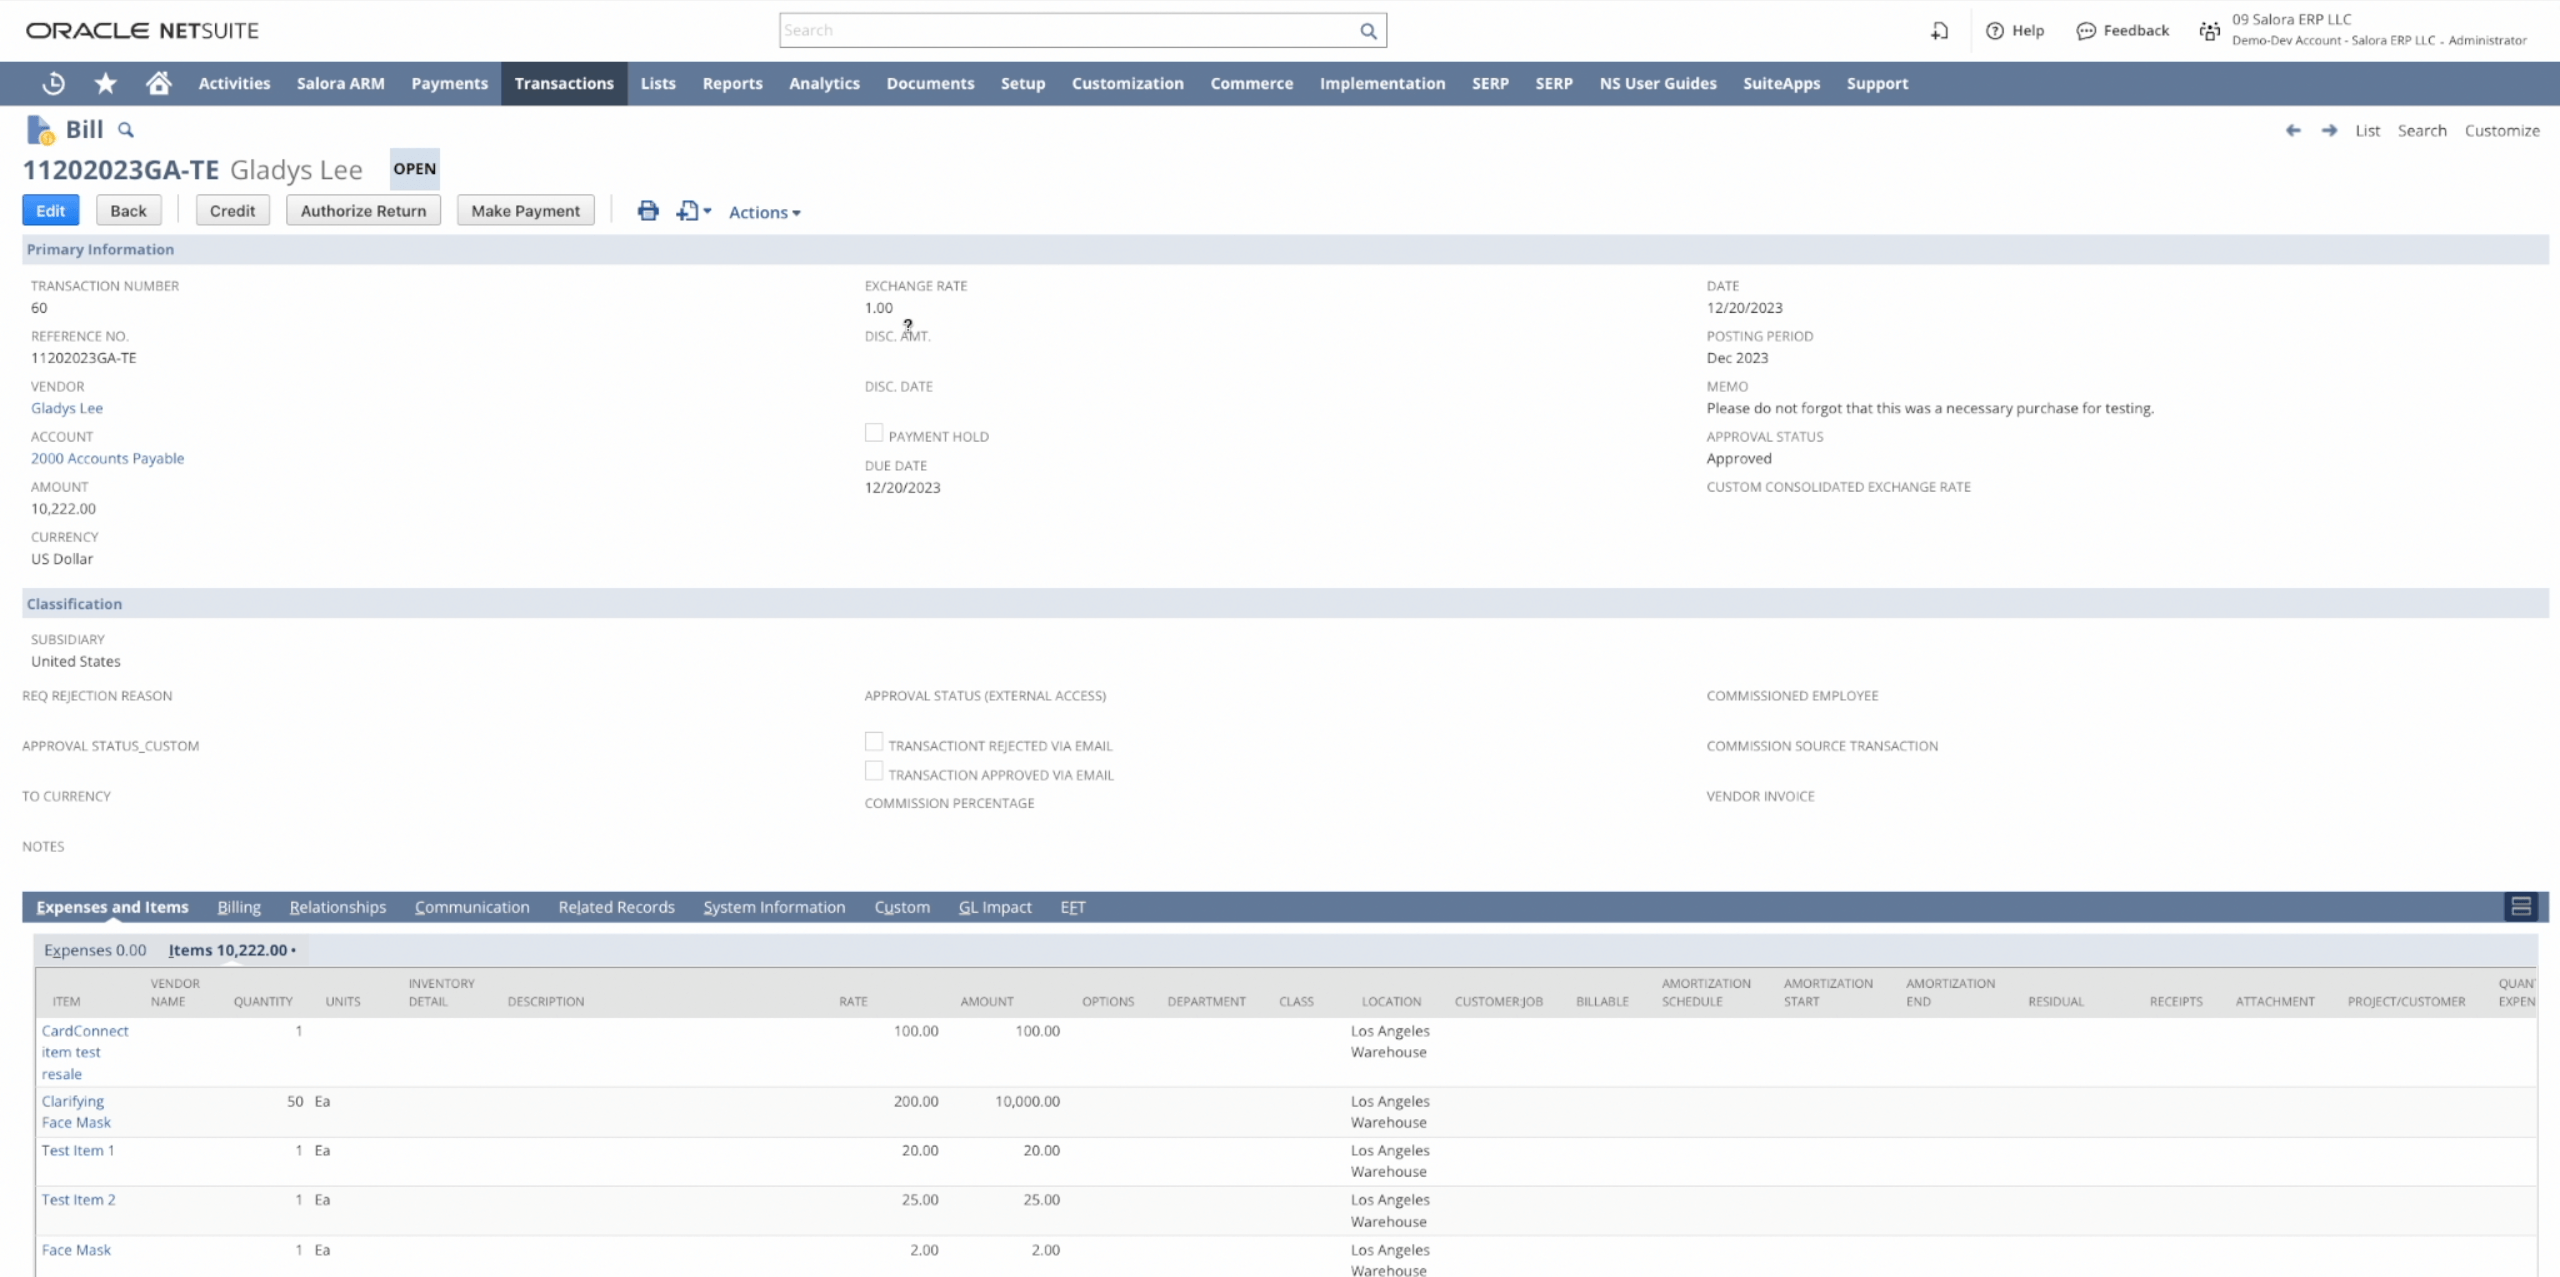Click the Shortcuts star icon
2560x1277 pixels.
pos(105,84)
